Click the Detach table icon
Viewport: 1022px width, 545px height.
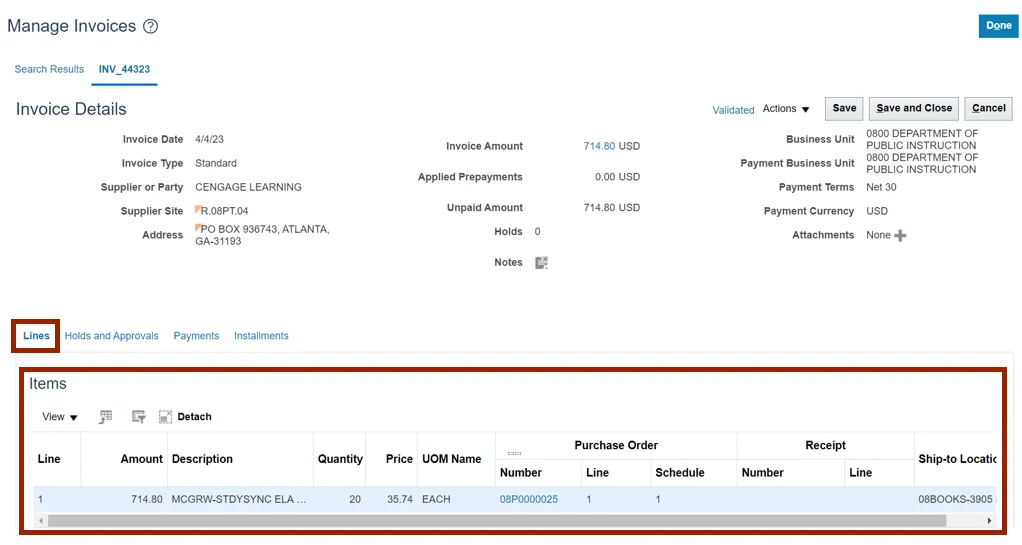point(165,417)
